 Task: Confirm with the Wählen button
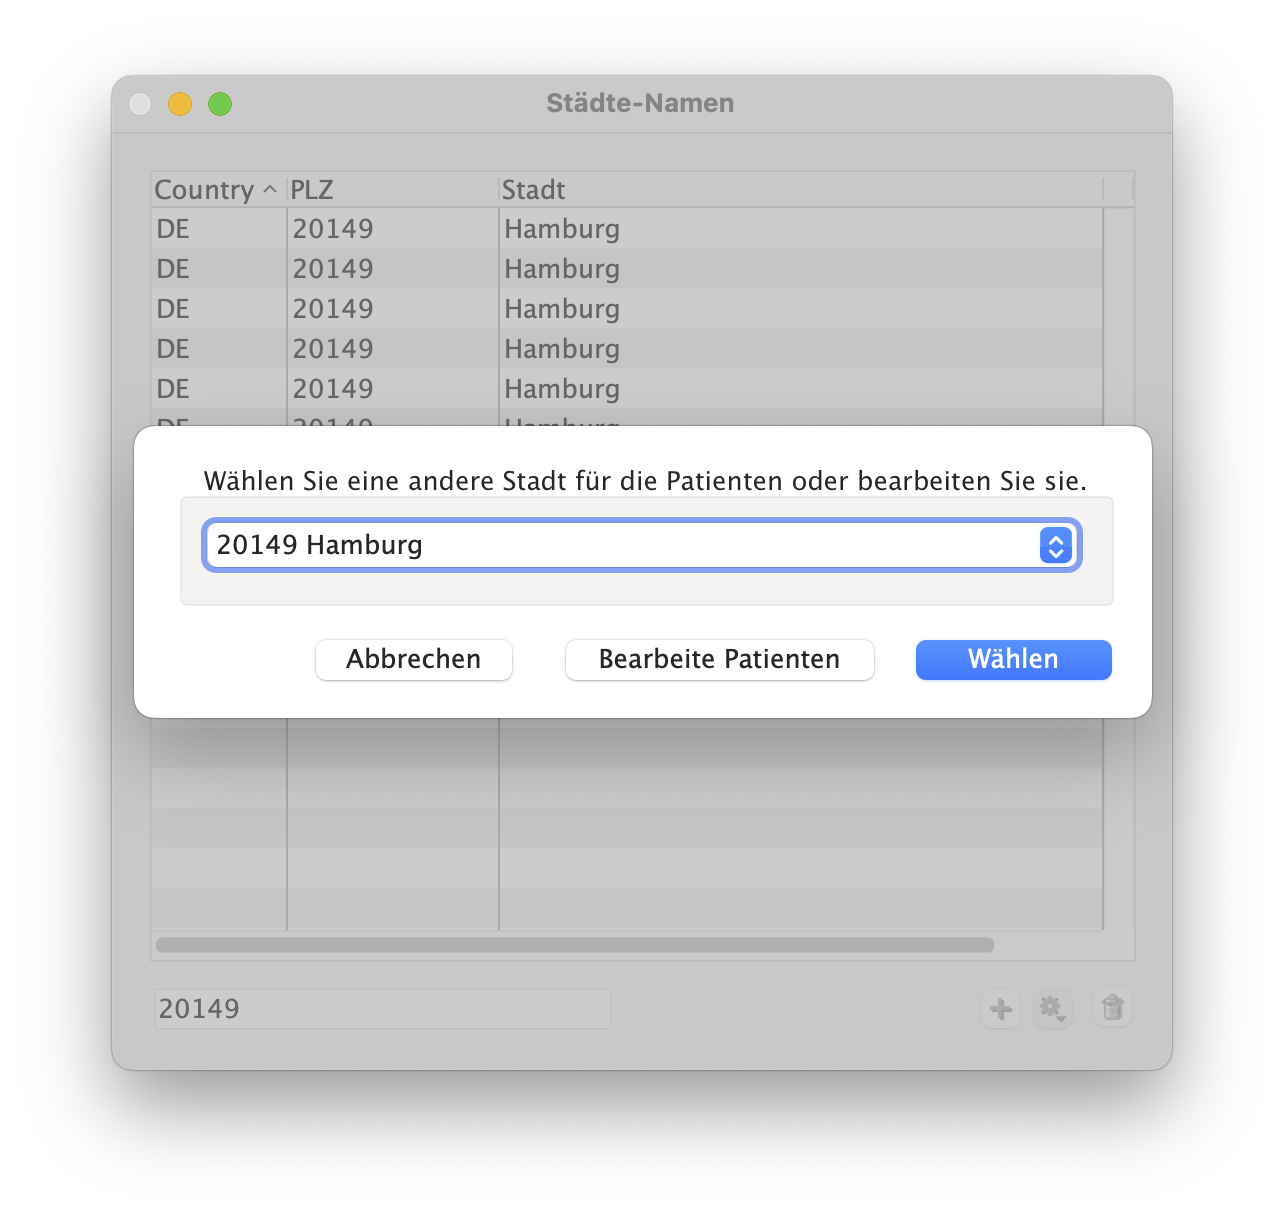[x=1014, y=660]
